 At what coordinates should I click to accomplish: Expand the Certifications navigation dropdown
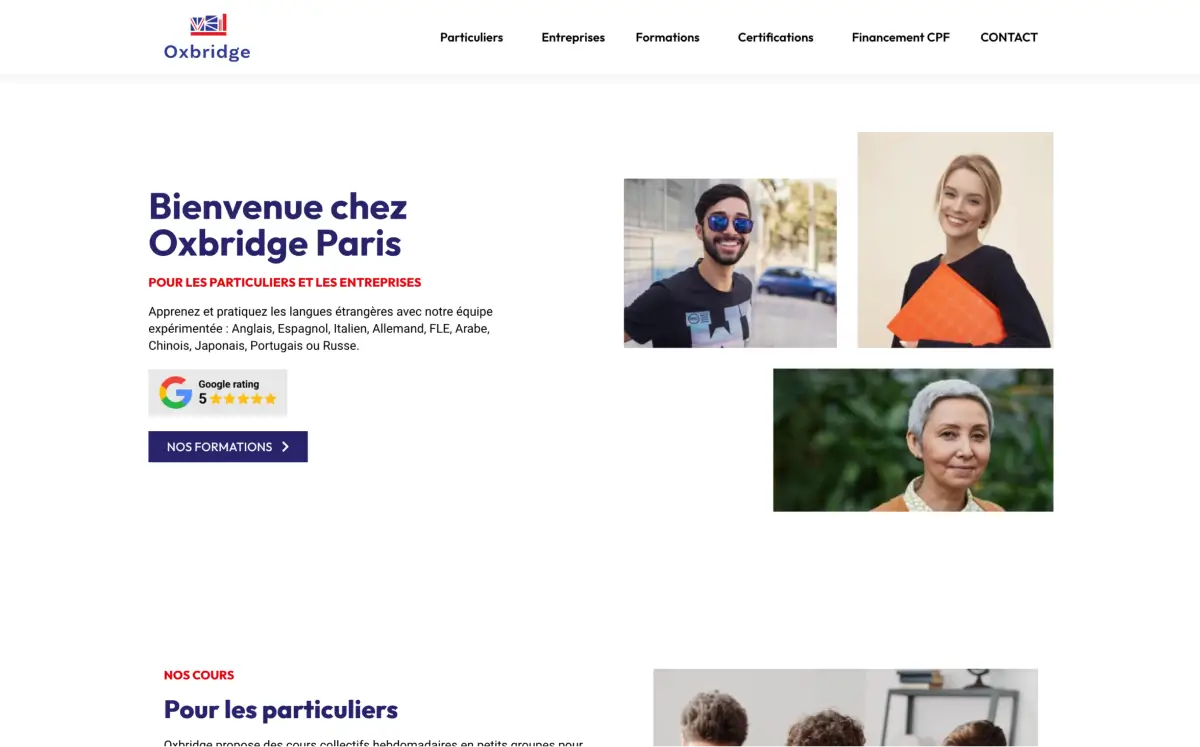[775, 37]
